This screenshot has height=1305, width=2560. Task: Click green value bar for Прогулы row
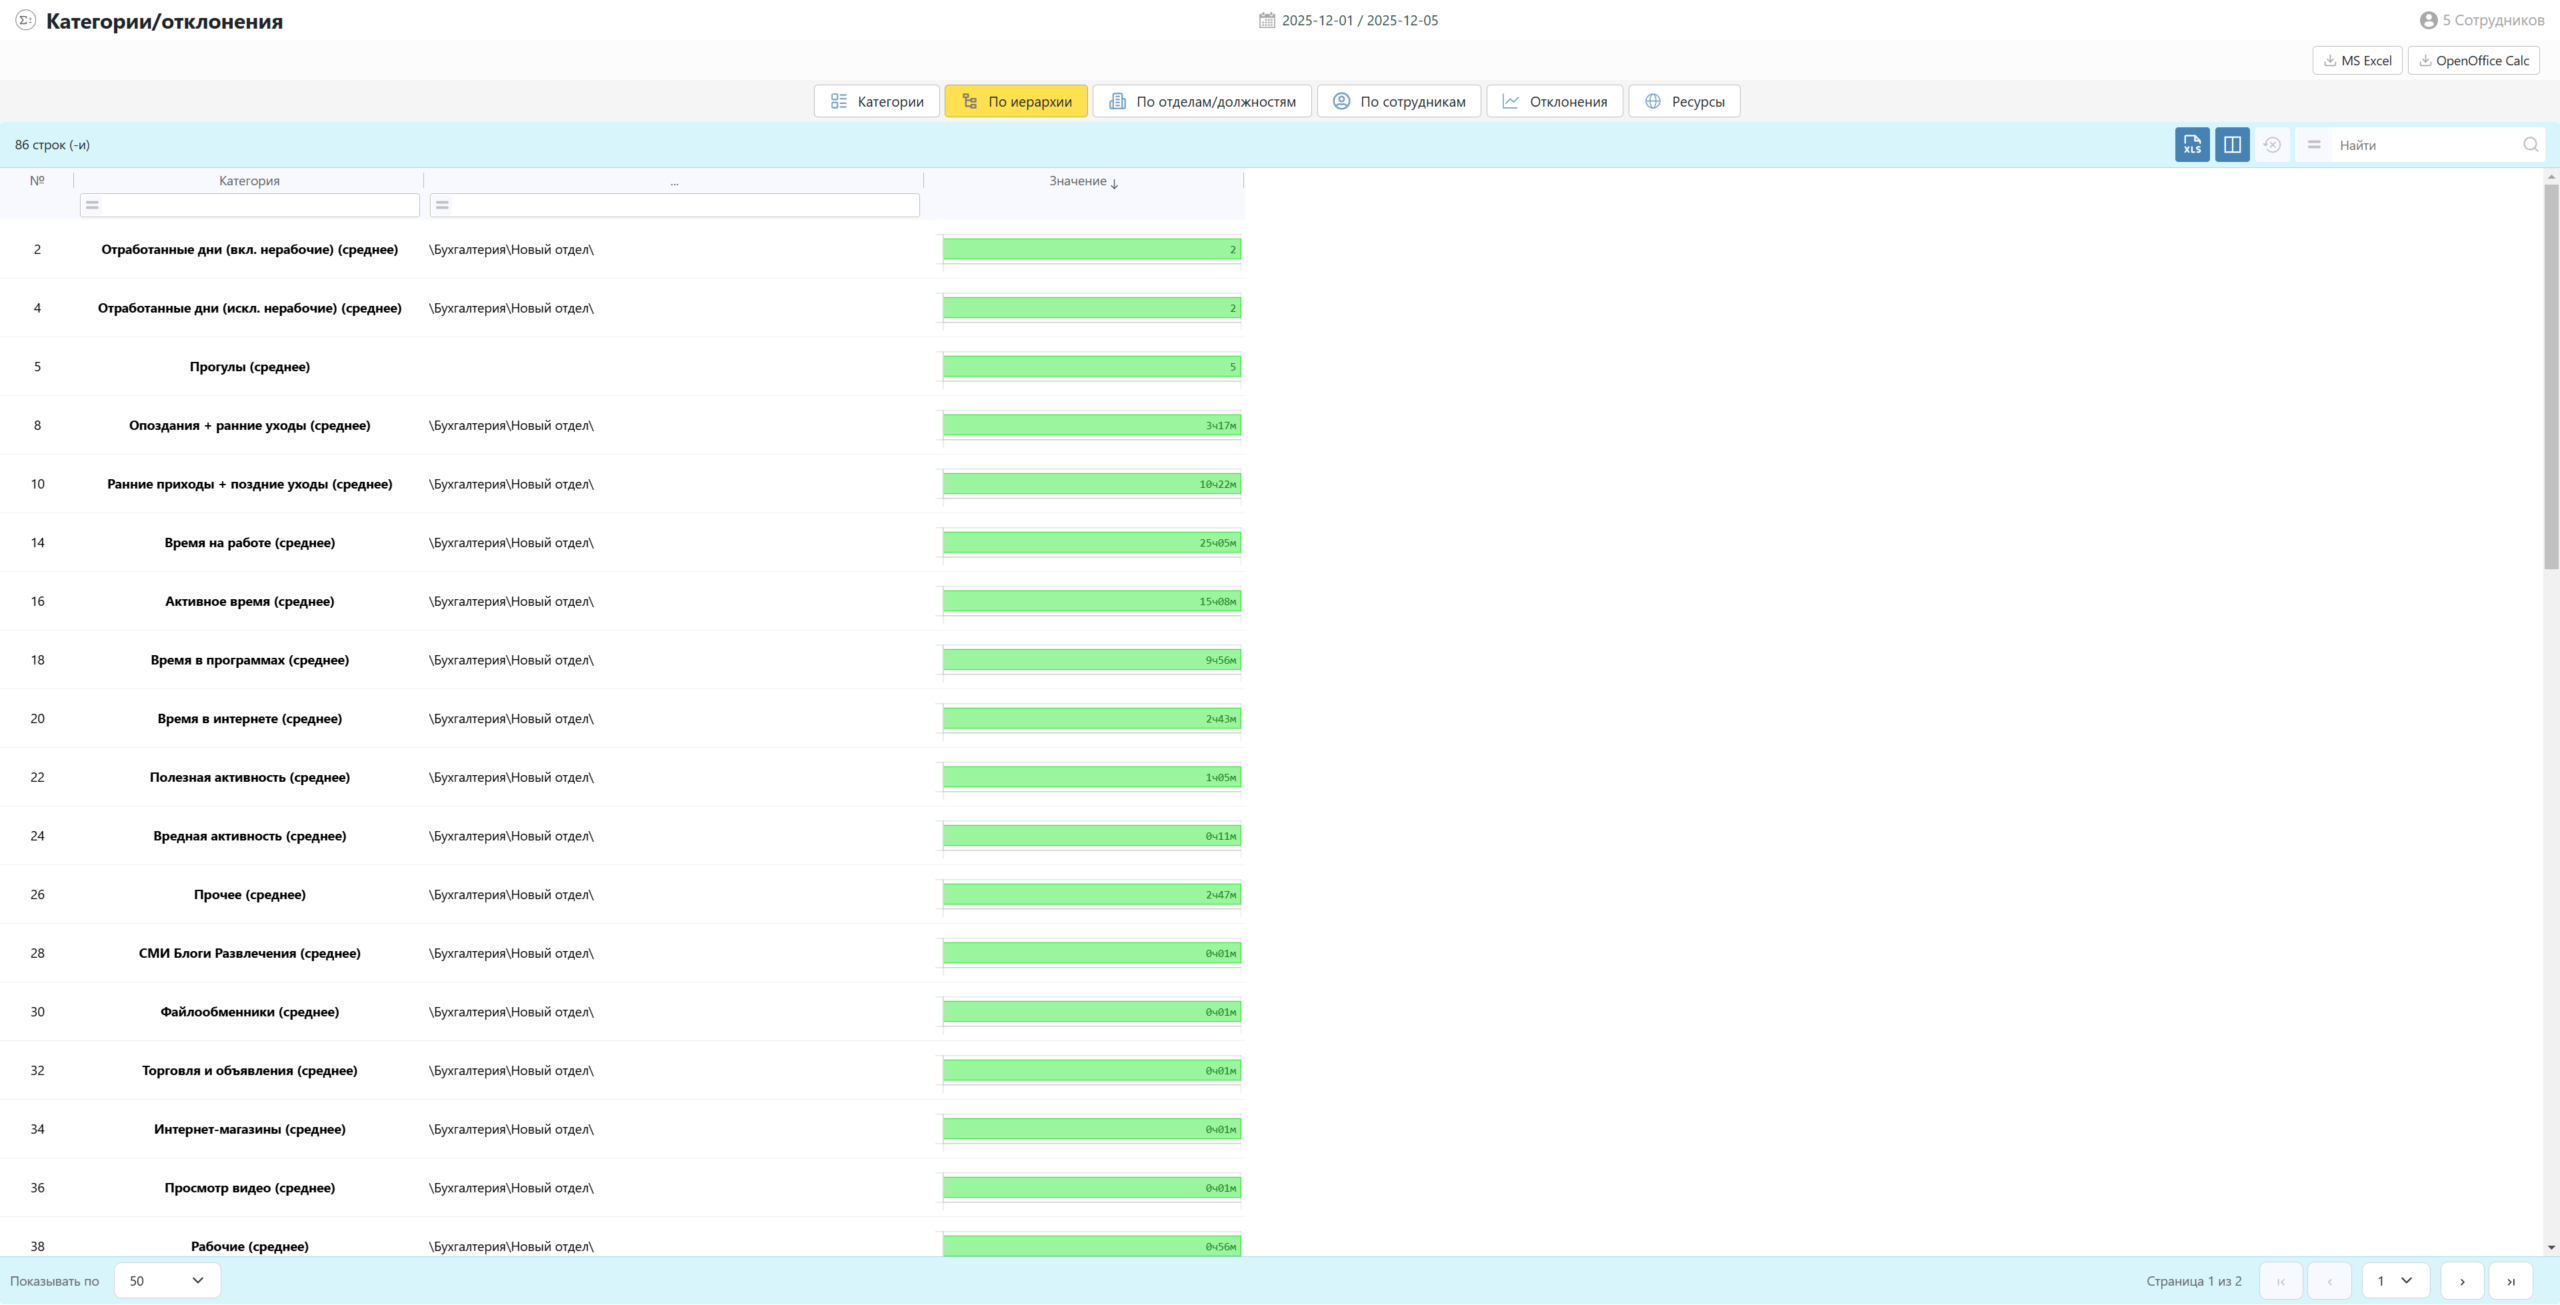coord(1091,367)
